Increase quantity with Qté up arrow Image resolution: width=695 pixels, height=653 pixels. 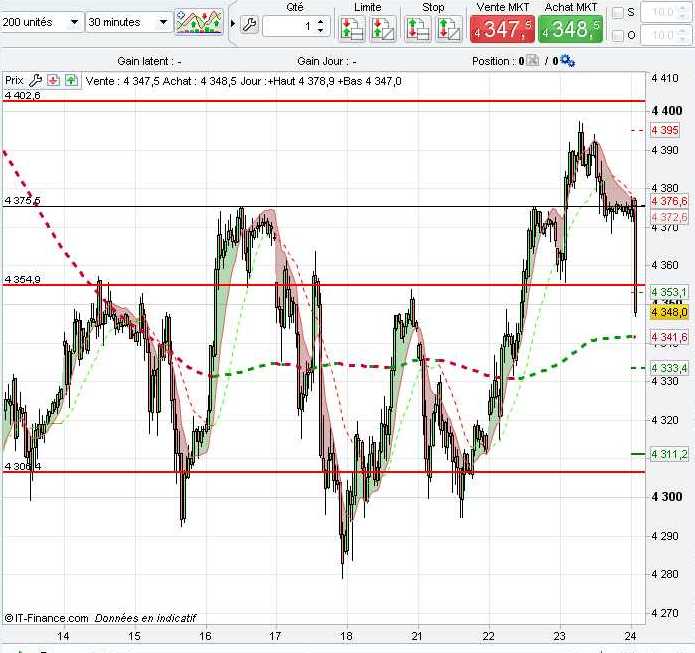tap(321, 20)
